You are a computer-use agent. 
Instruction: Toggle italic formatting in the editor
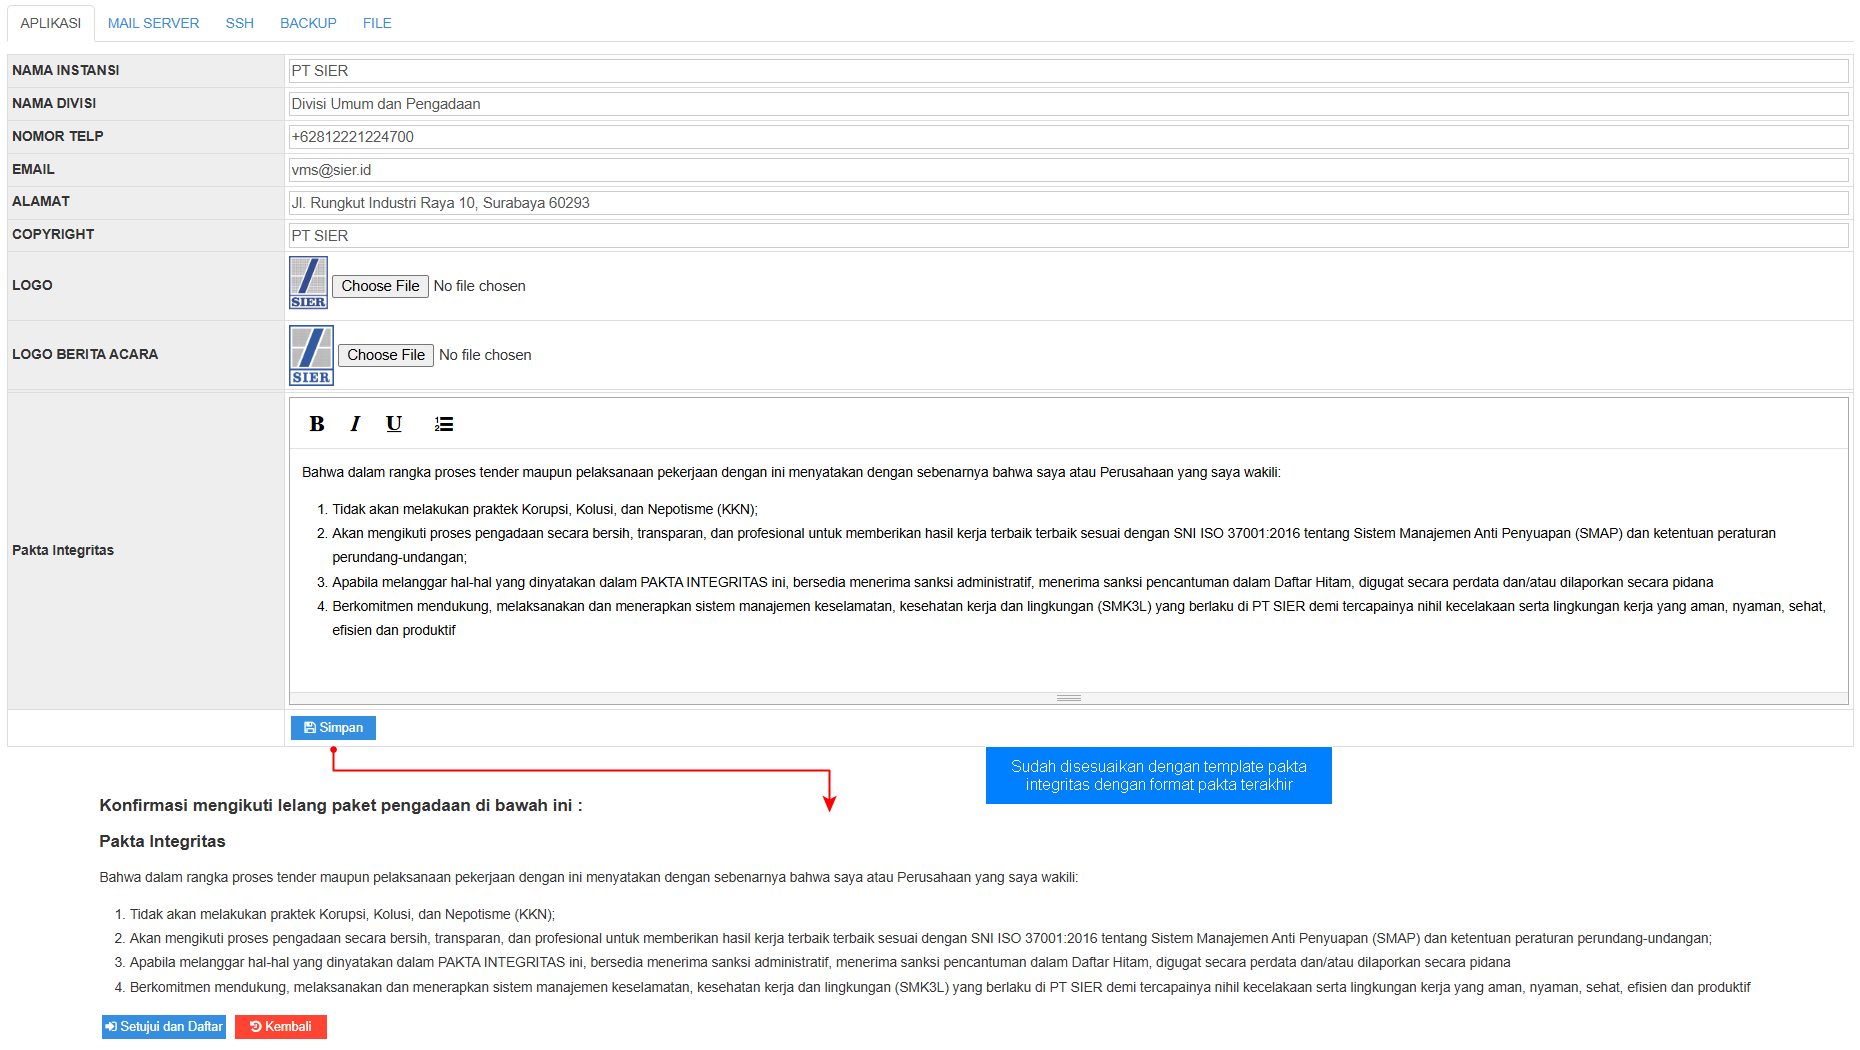click(x=355, y=424)
